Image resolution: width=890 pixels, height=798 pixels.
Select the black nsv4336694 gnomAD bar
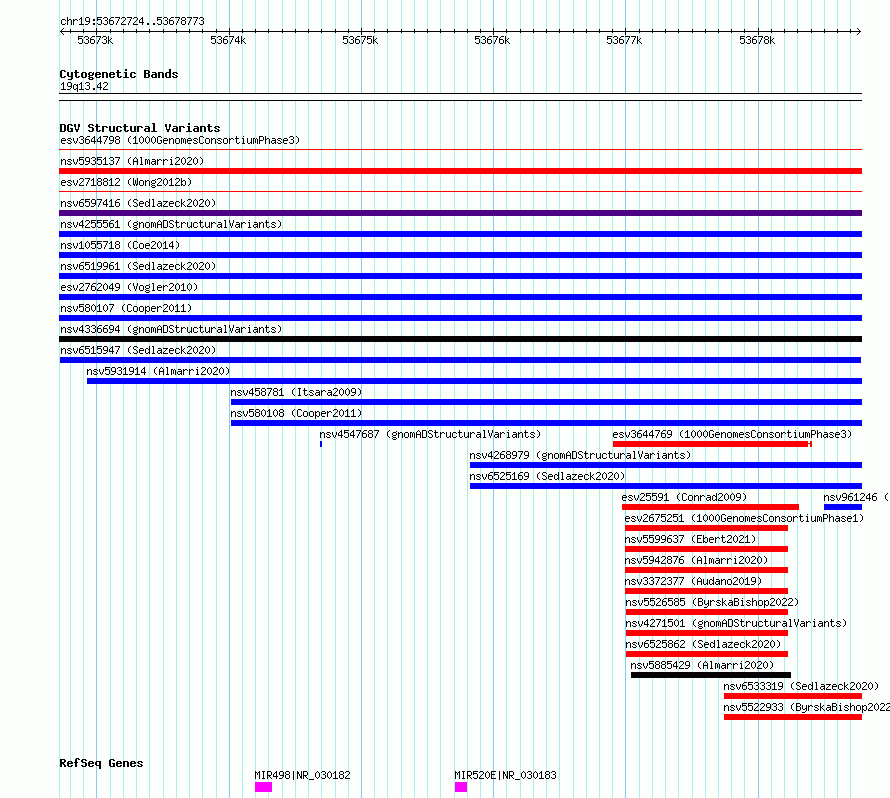point(460,339)
